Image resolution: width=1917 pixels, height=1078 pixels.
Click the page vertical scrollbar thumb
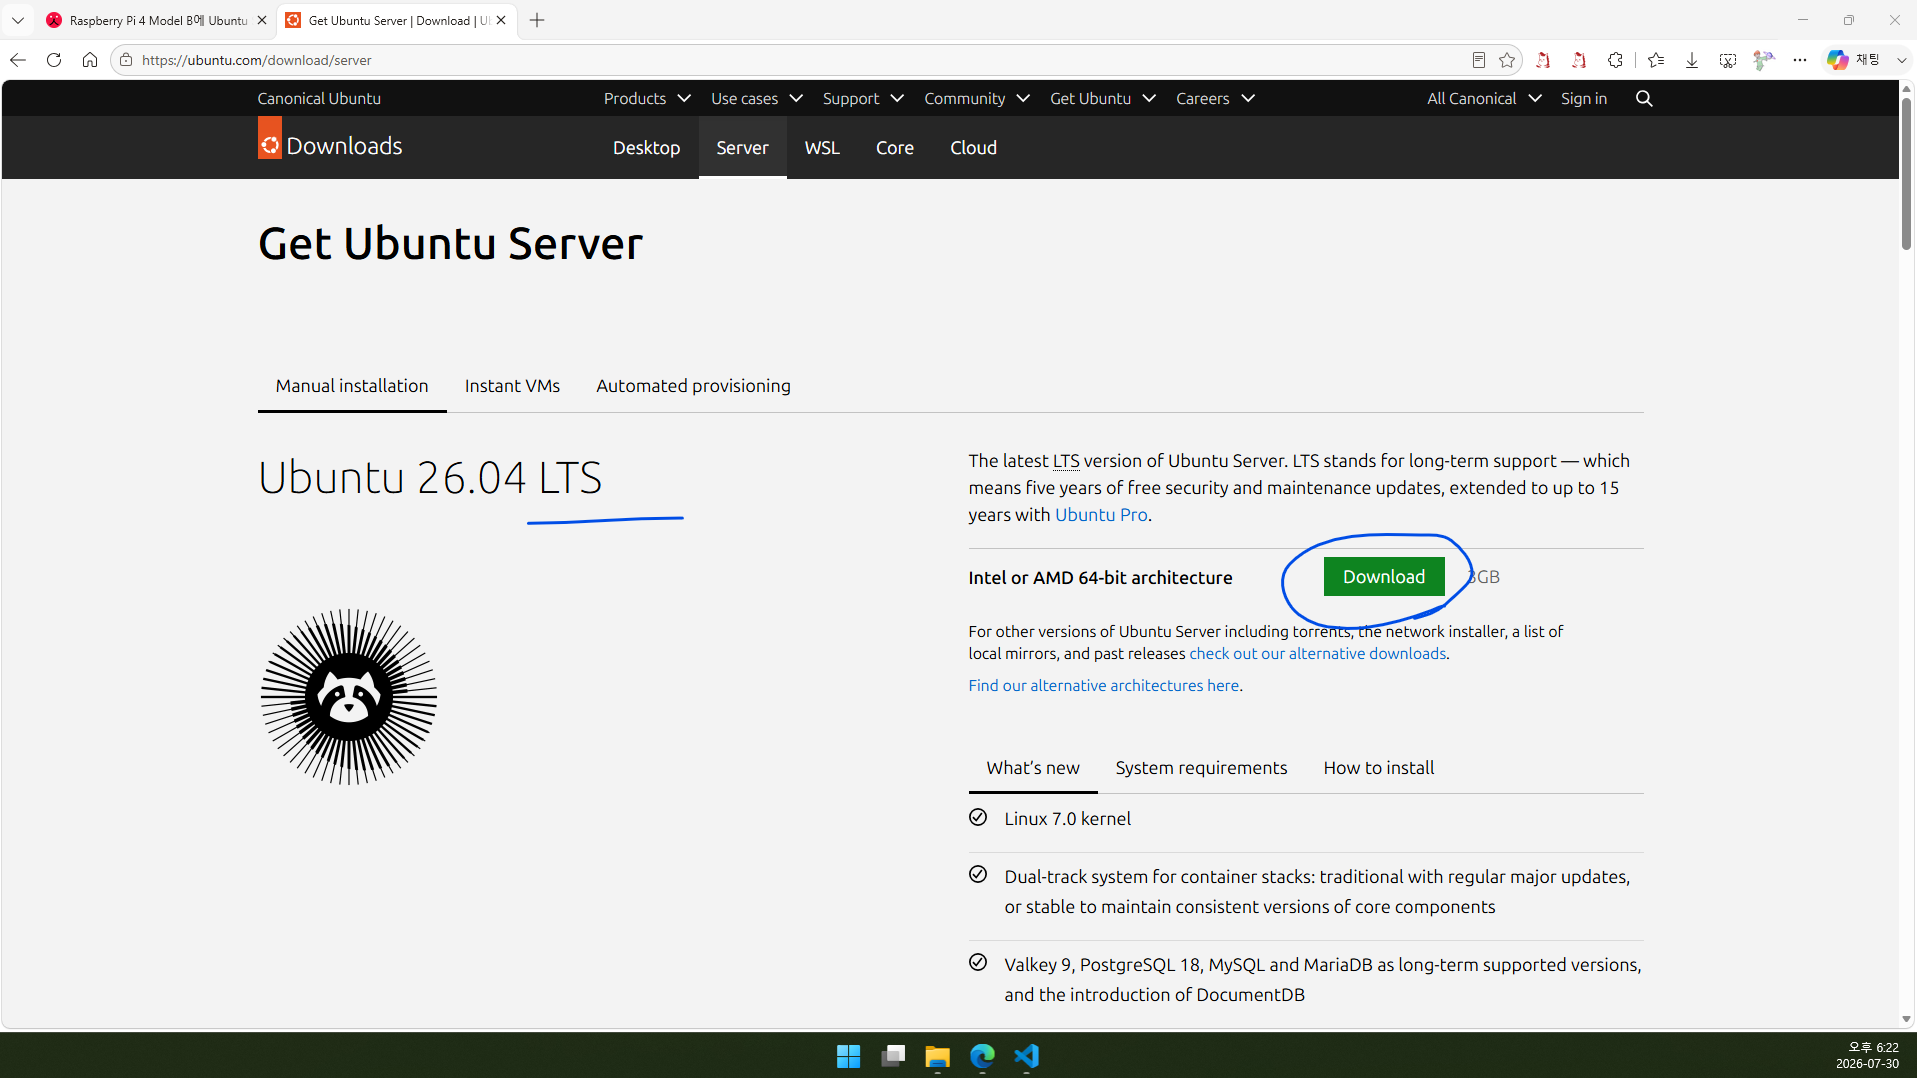point(1906,174)
